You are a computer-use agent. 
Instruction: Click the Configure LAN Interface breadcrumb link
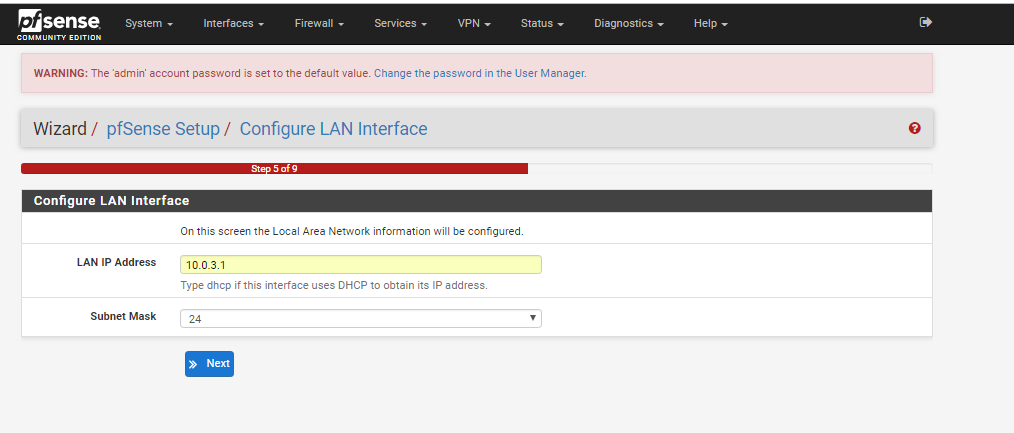(333, 129)
